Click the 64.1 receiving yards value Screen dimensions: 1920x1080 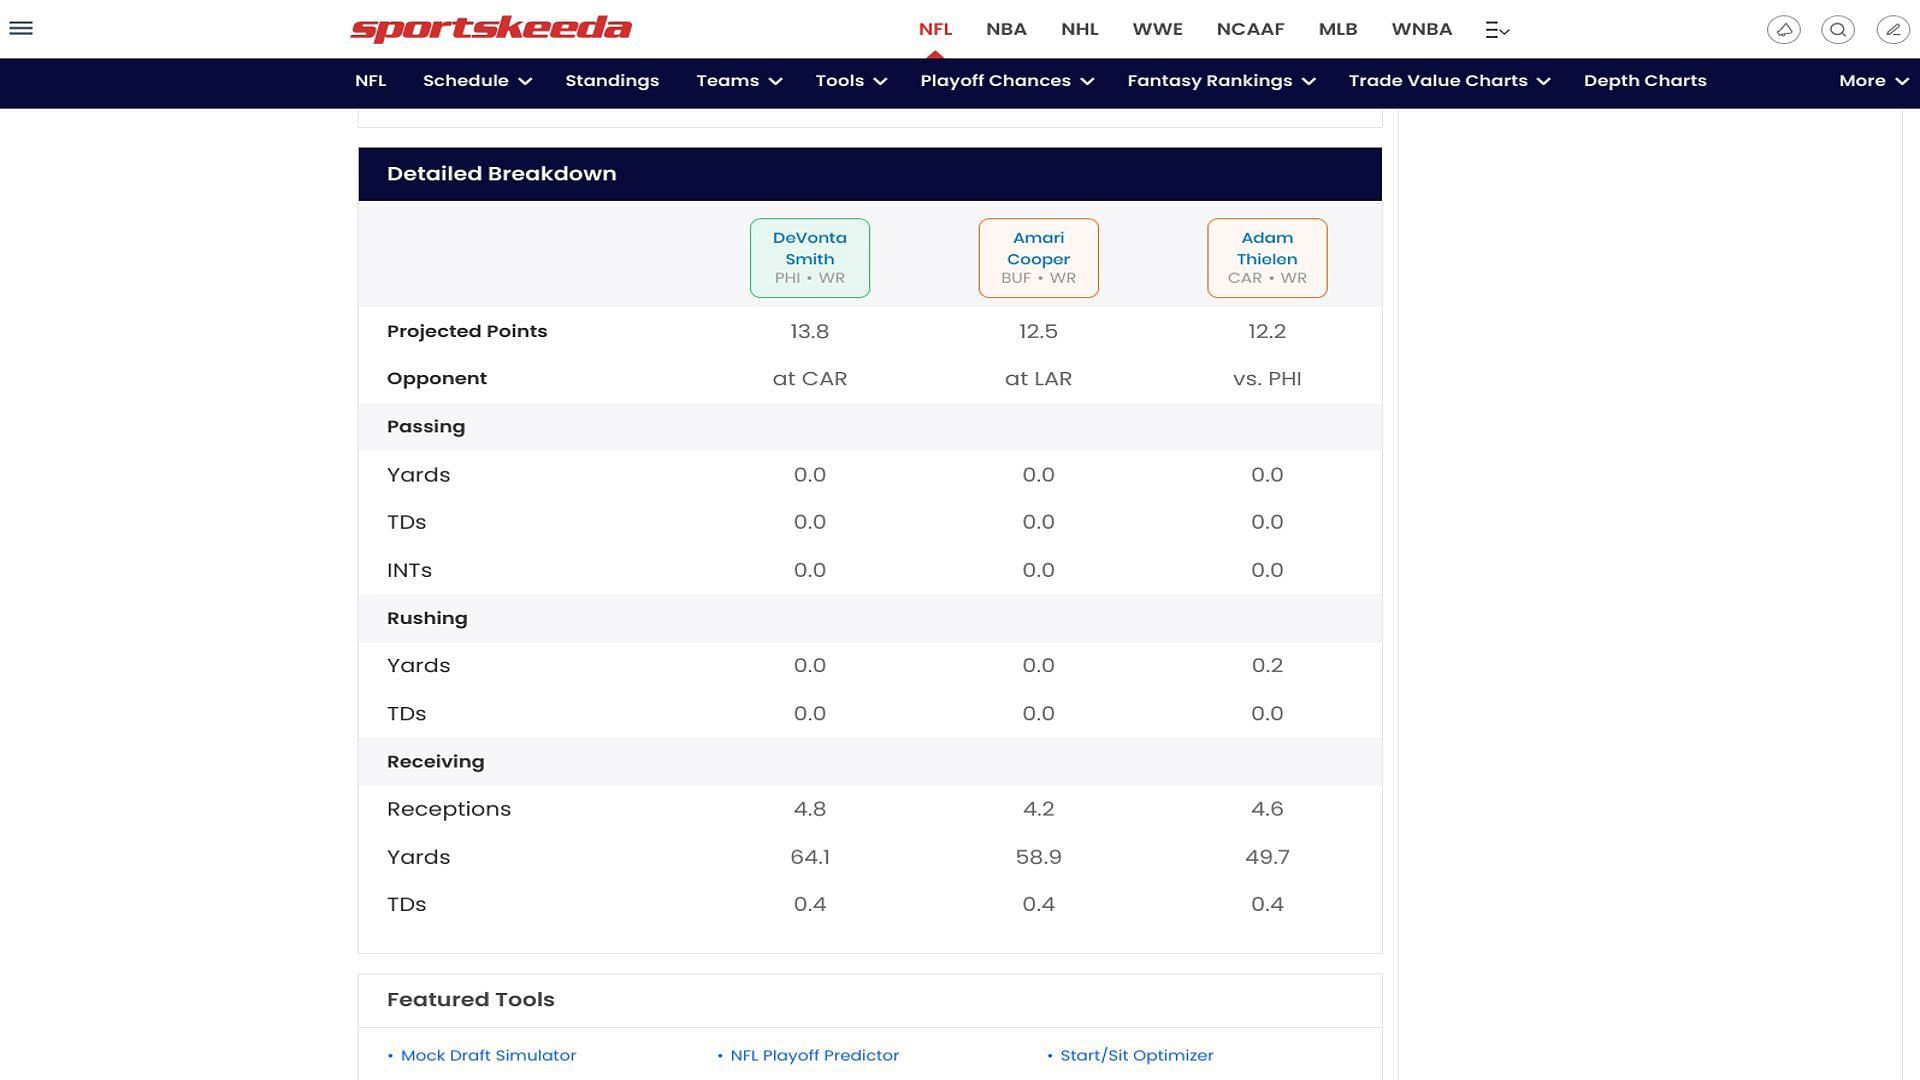click(810, 857)
